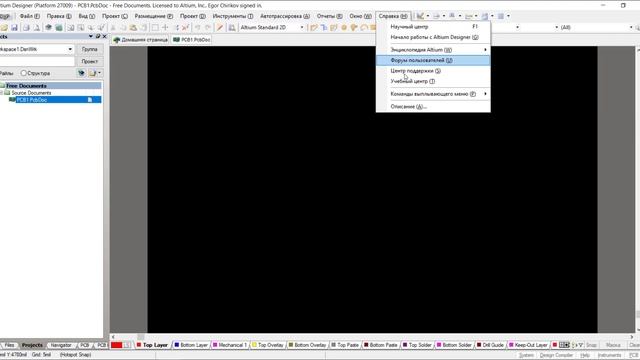This screenshot has width=640, height=360.
Task: Click the Проект button in the Projects panel
Action: coord(89,61)
